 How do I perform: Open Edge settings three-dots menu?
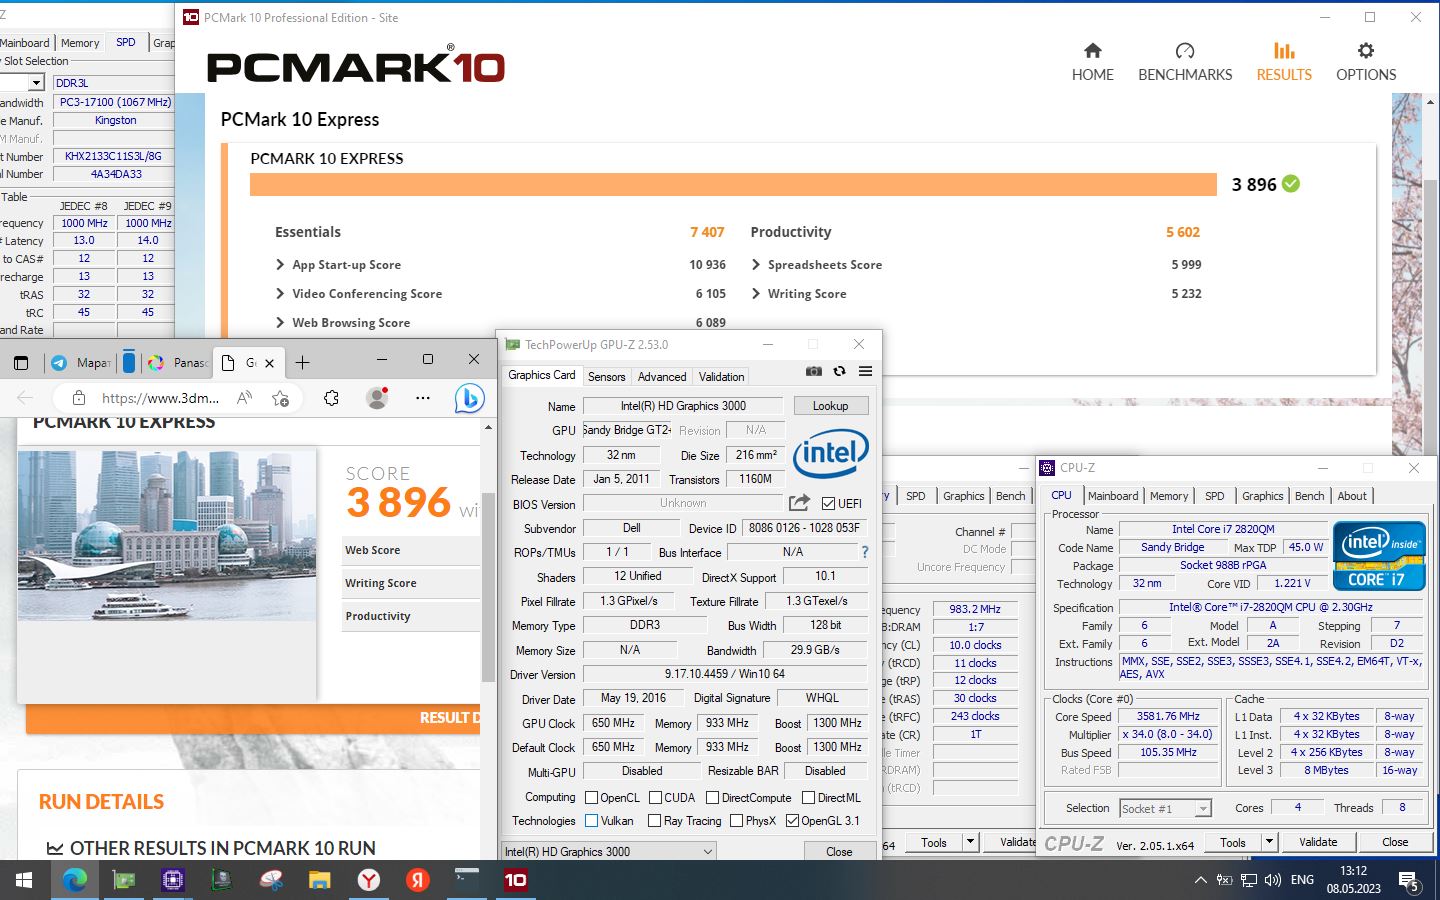423,398
